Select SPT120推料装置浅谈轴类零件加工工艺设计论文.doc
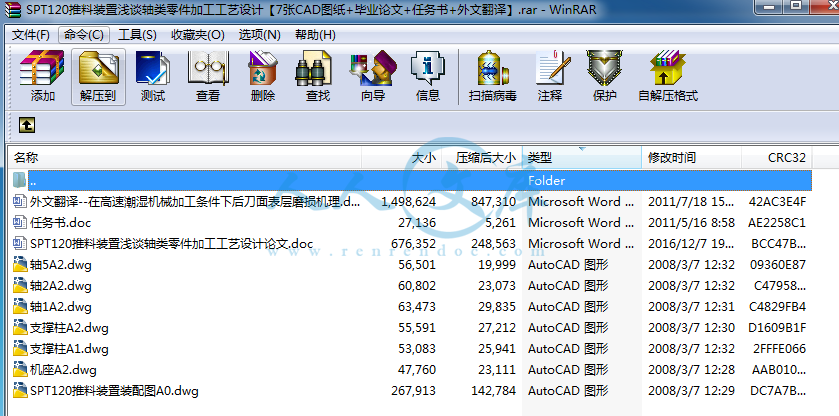The height and width of the screenshot is (416, 839). [x=172, y=244]
